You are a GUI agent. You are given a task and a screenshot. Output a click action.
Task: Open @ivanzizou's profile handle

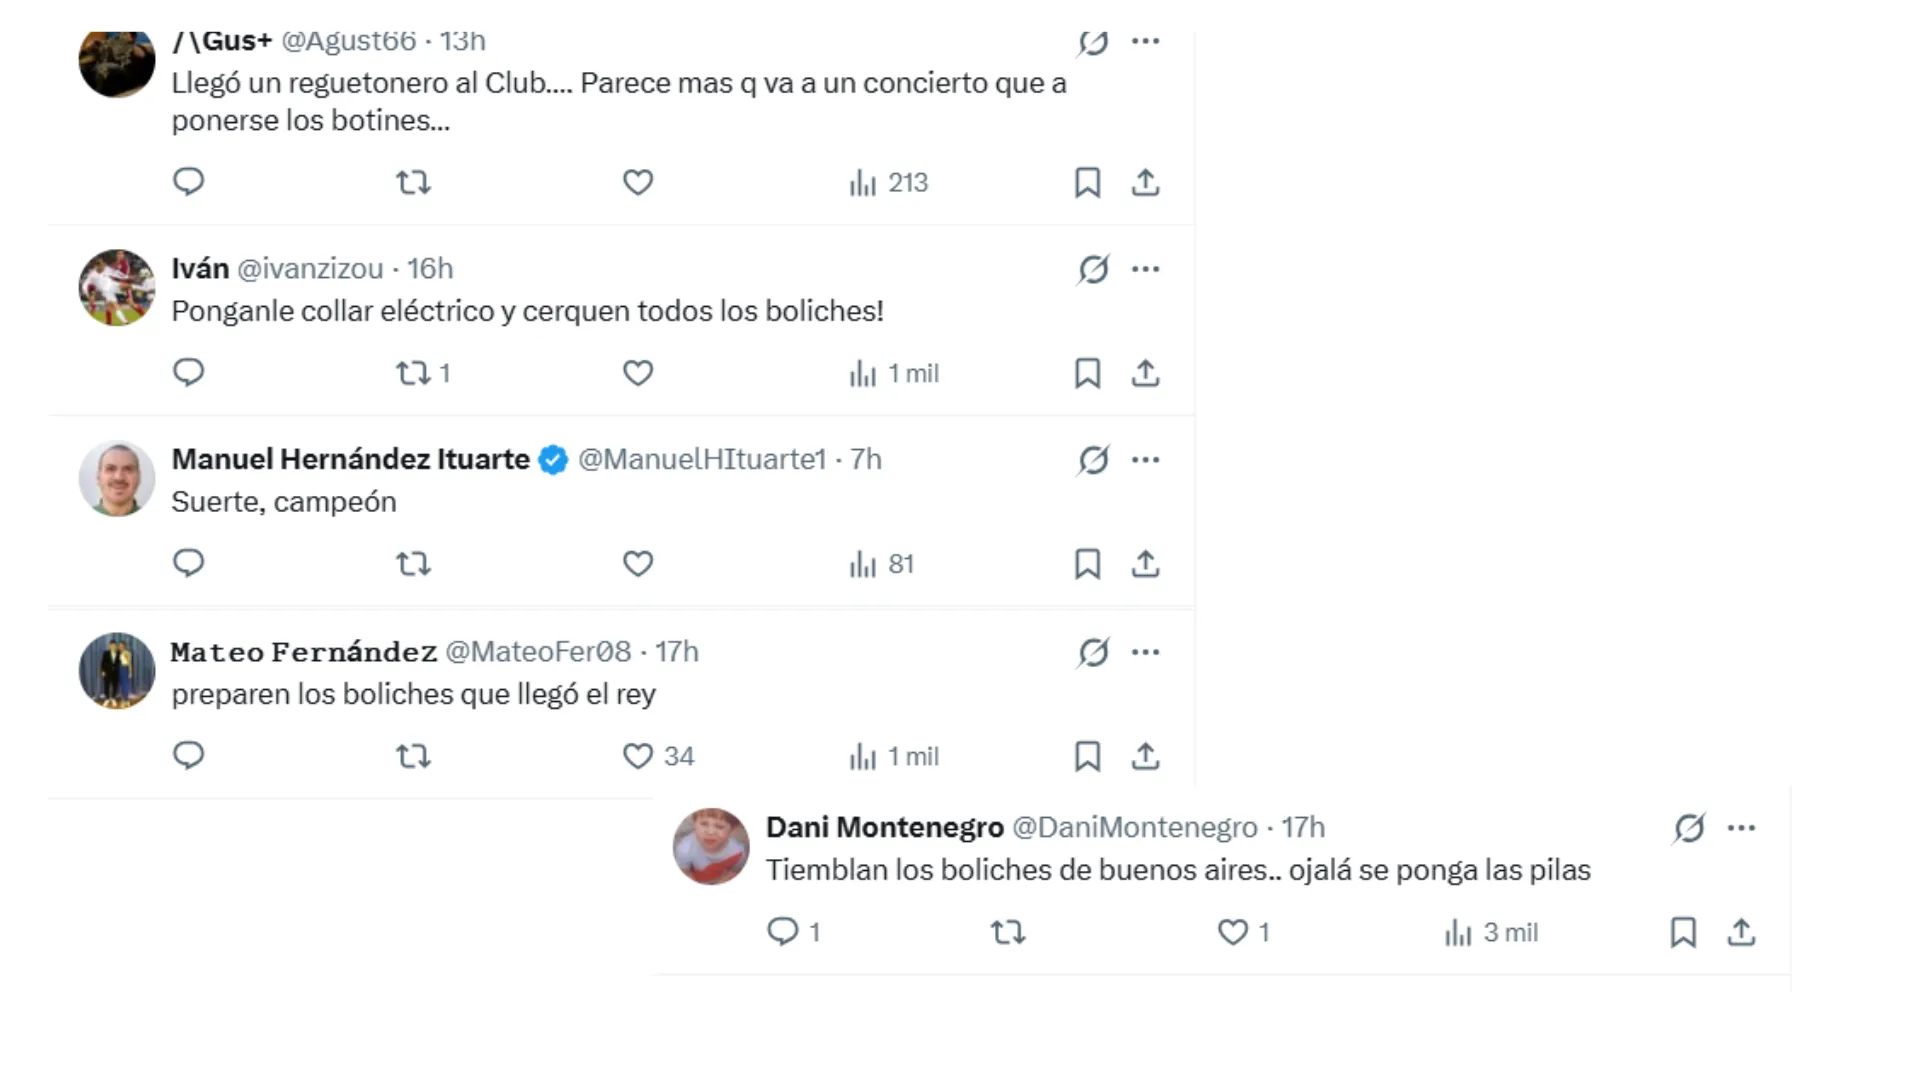point(313,269)
